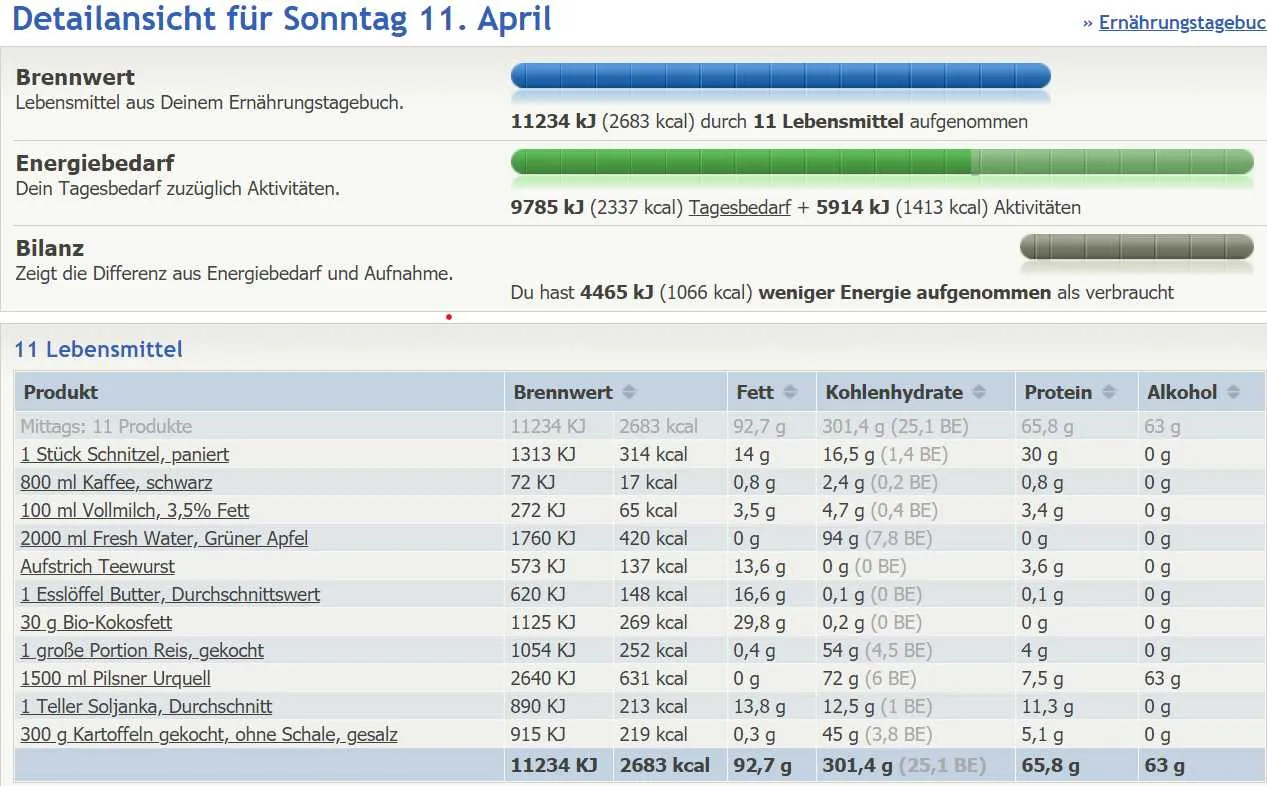
Task: Click Butter's 620 KJ value
Action: (x=538, y=594)
